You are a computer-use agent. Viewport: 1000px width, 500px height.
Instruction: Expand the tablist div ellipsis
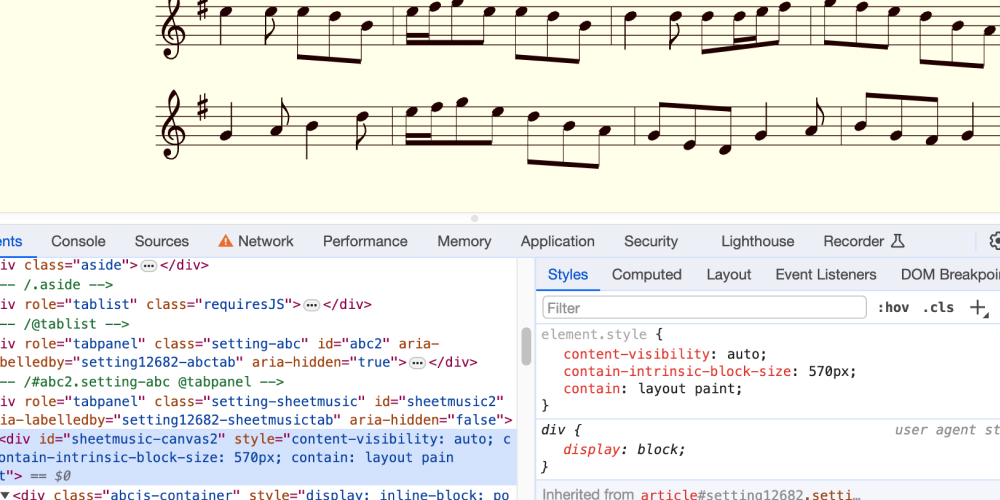tap(311, 305)
